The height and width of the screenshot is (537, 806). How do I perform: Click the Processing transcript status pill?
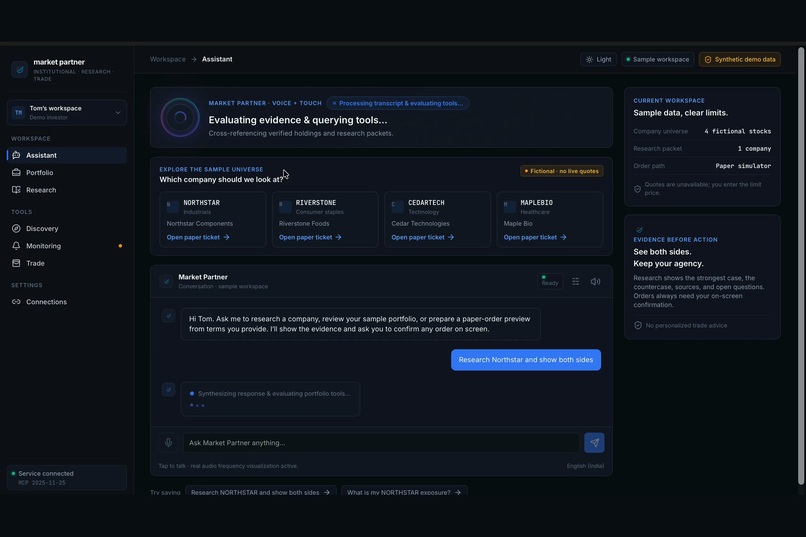(x=398, y=103)
